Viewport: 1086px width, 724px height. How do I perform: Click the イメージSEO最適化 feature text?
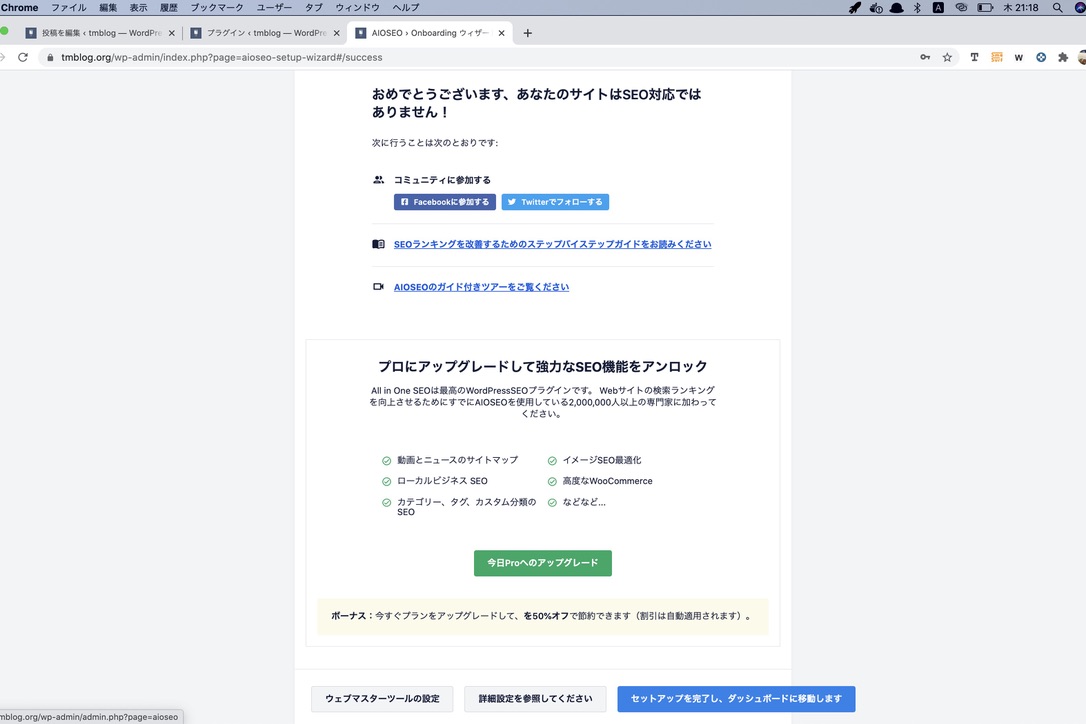point(602,460)
